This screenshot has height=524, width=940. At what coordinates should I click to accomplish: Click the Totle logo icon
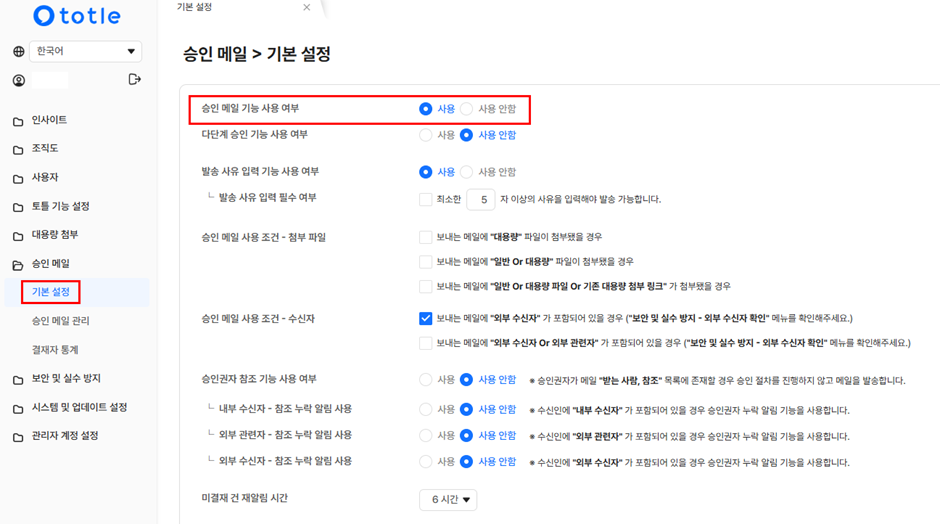(x=44, y=16)
